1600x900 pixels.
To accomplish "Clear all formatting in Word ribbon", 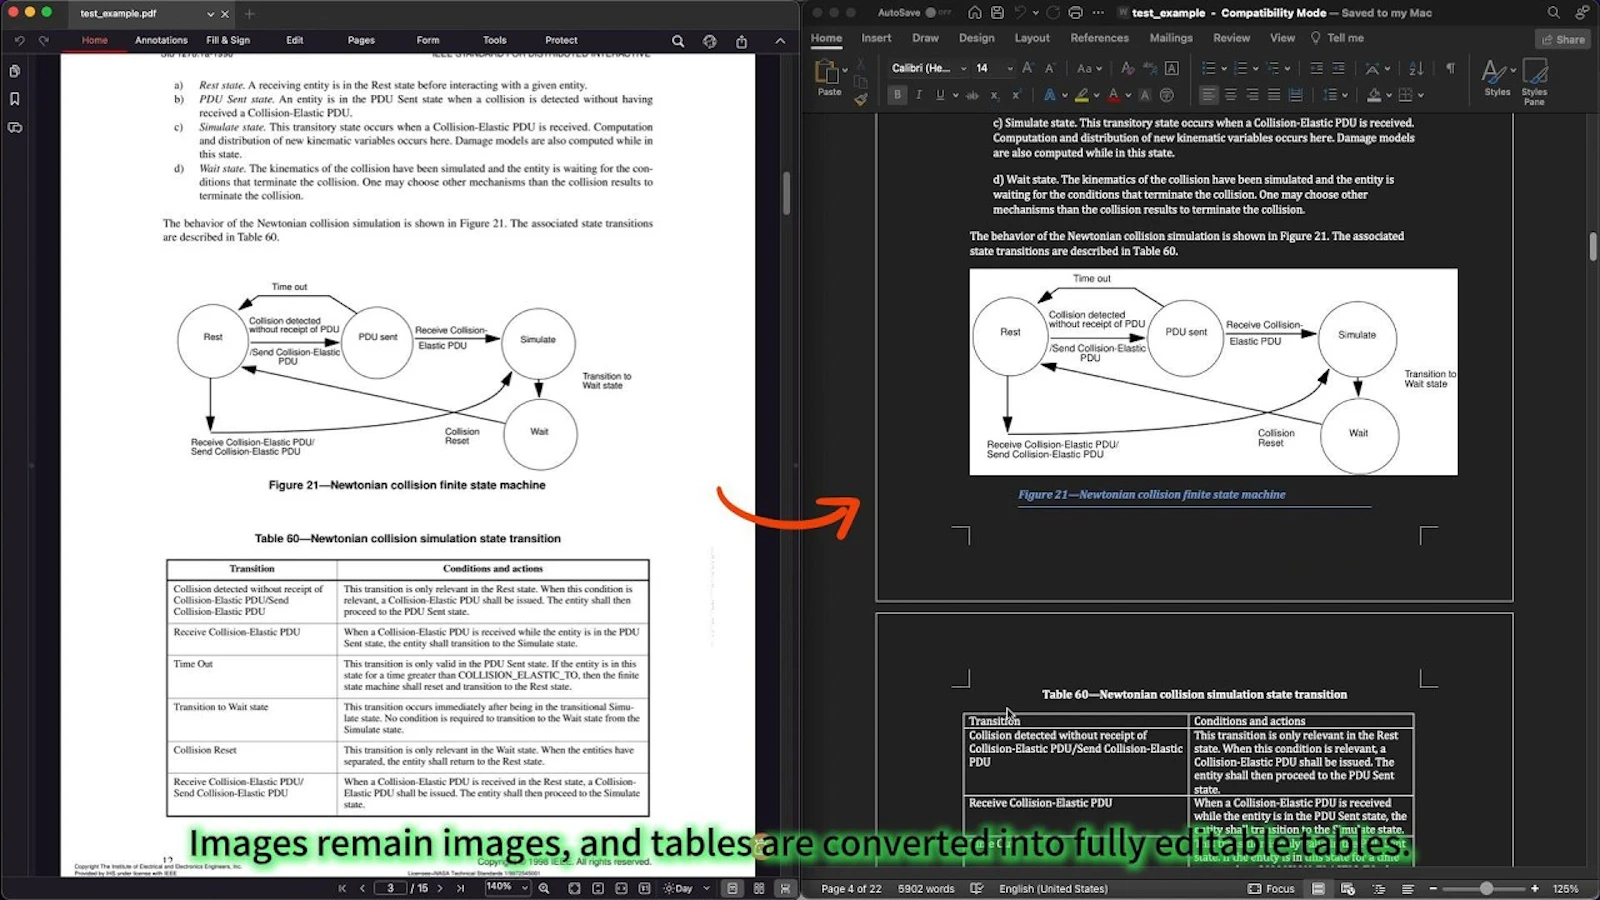I will point(1127,68).
